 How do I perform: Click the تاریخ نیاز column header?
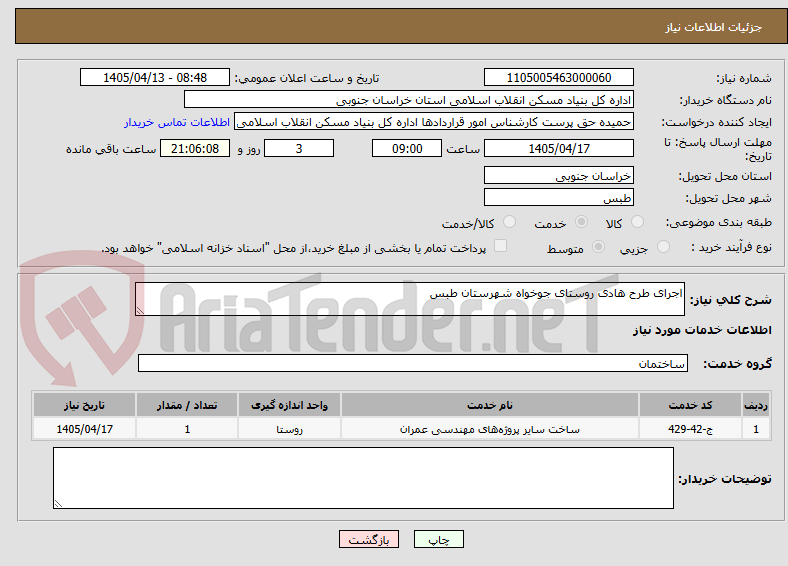pos(84,405)
